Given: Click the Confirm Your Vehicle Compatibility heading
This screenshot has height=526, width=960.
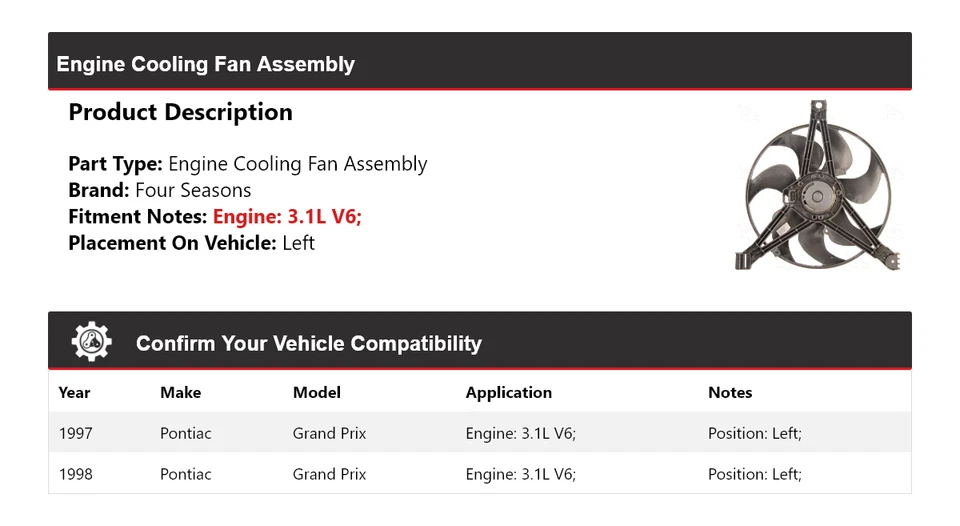Looking at the screenshot, I should 308,343.
